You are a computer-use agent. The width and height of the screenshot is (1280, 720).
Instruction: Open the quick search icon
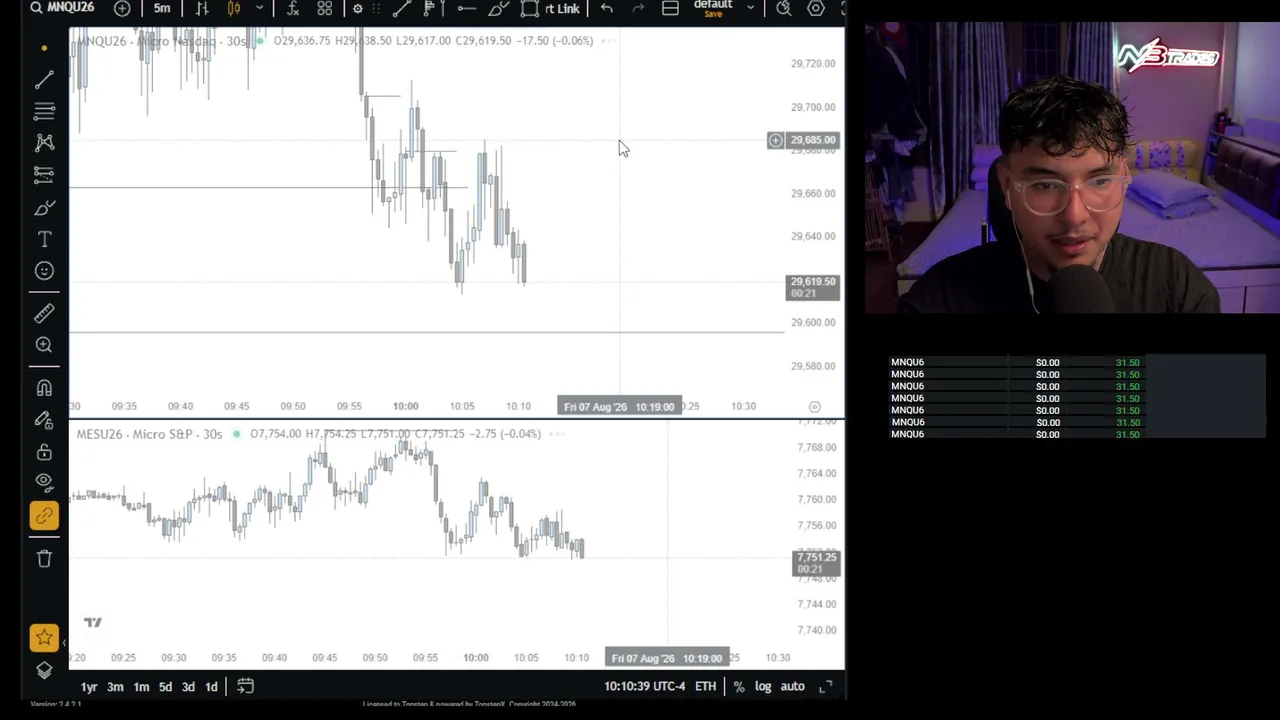(x=784, y=8)
